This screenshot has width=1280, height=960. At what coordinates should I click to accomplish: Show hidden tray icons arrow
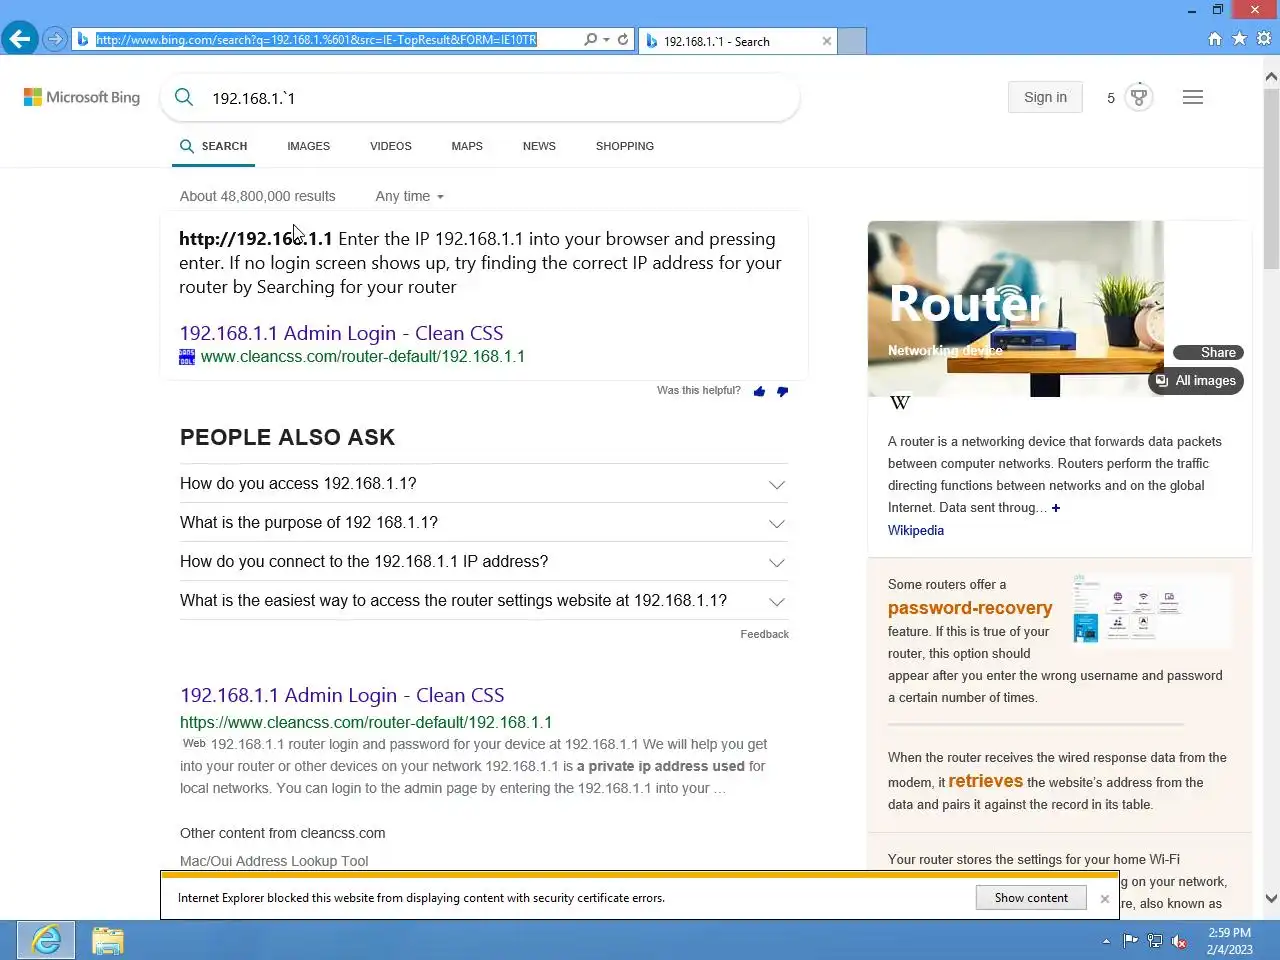[x=1106, y=941]
